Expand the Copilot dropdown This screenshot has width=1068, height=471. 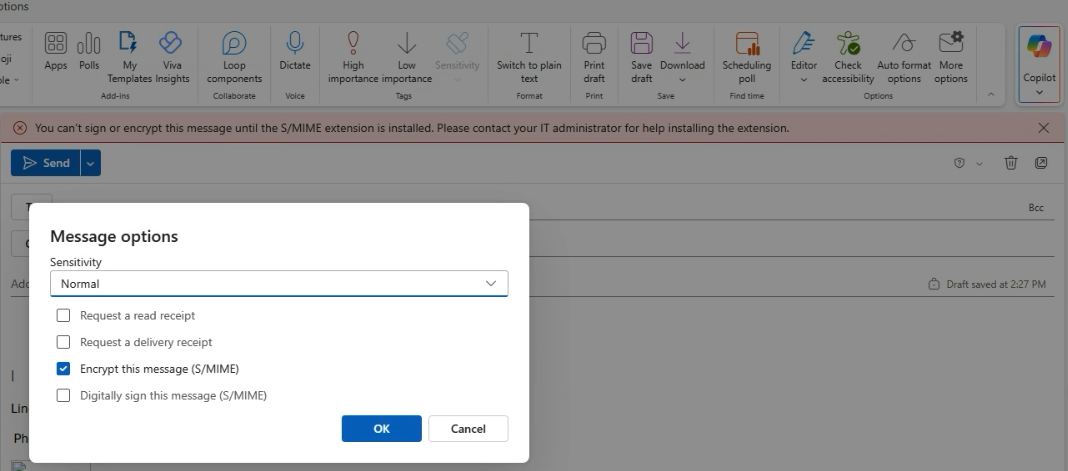pyautogui.click(x=1039, y=92)
